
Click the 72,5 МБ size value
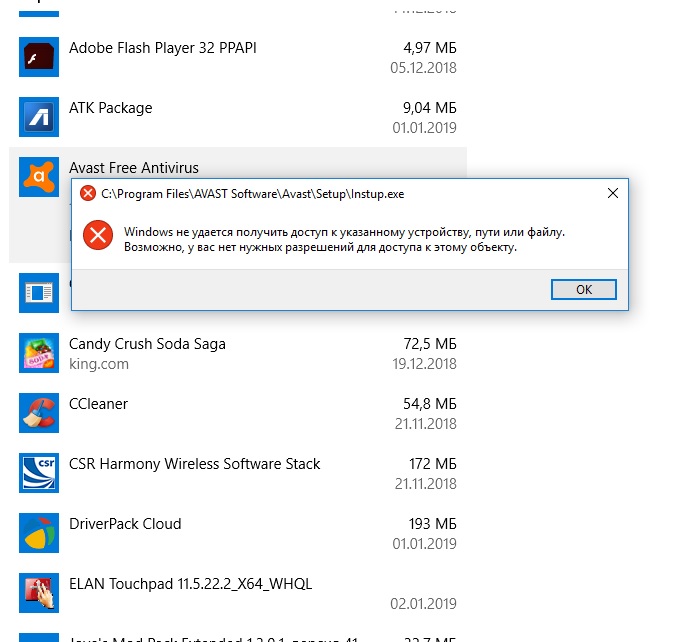430,344
